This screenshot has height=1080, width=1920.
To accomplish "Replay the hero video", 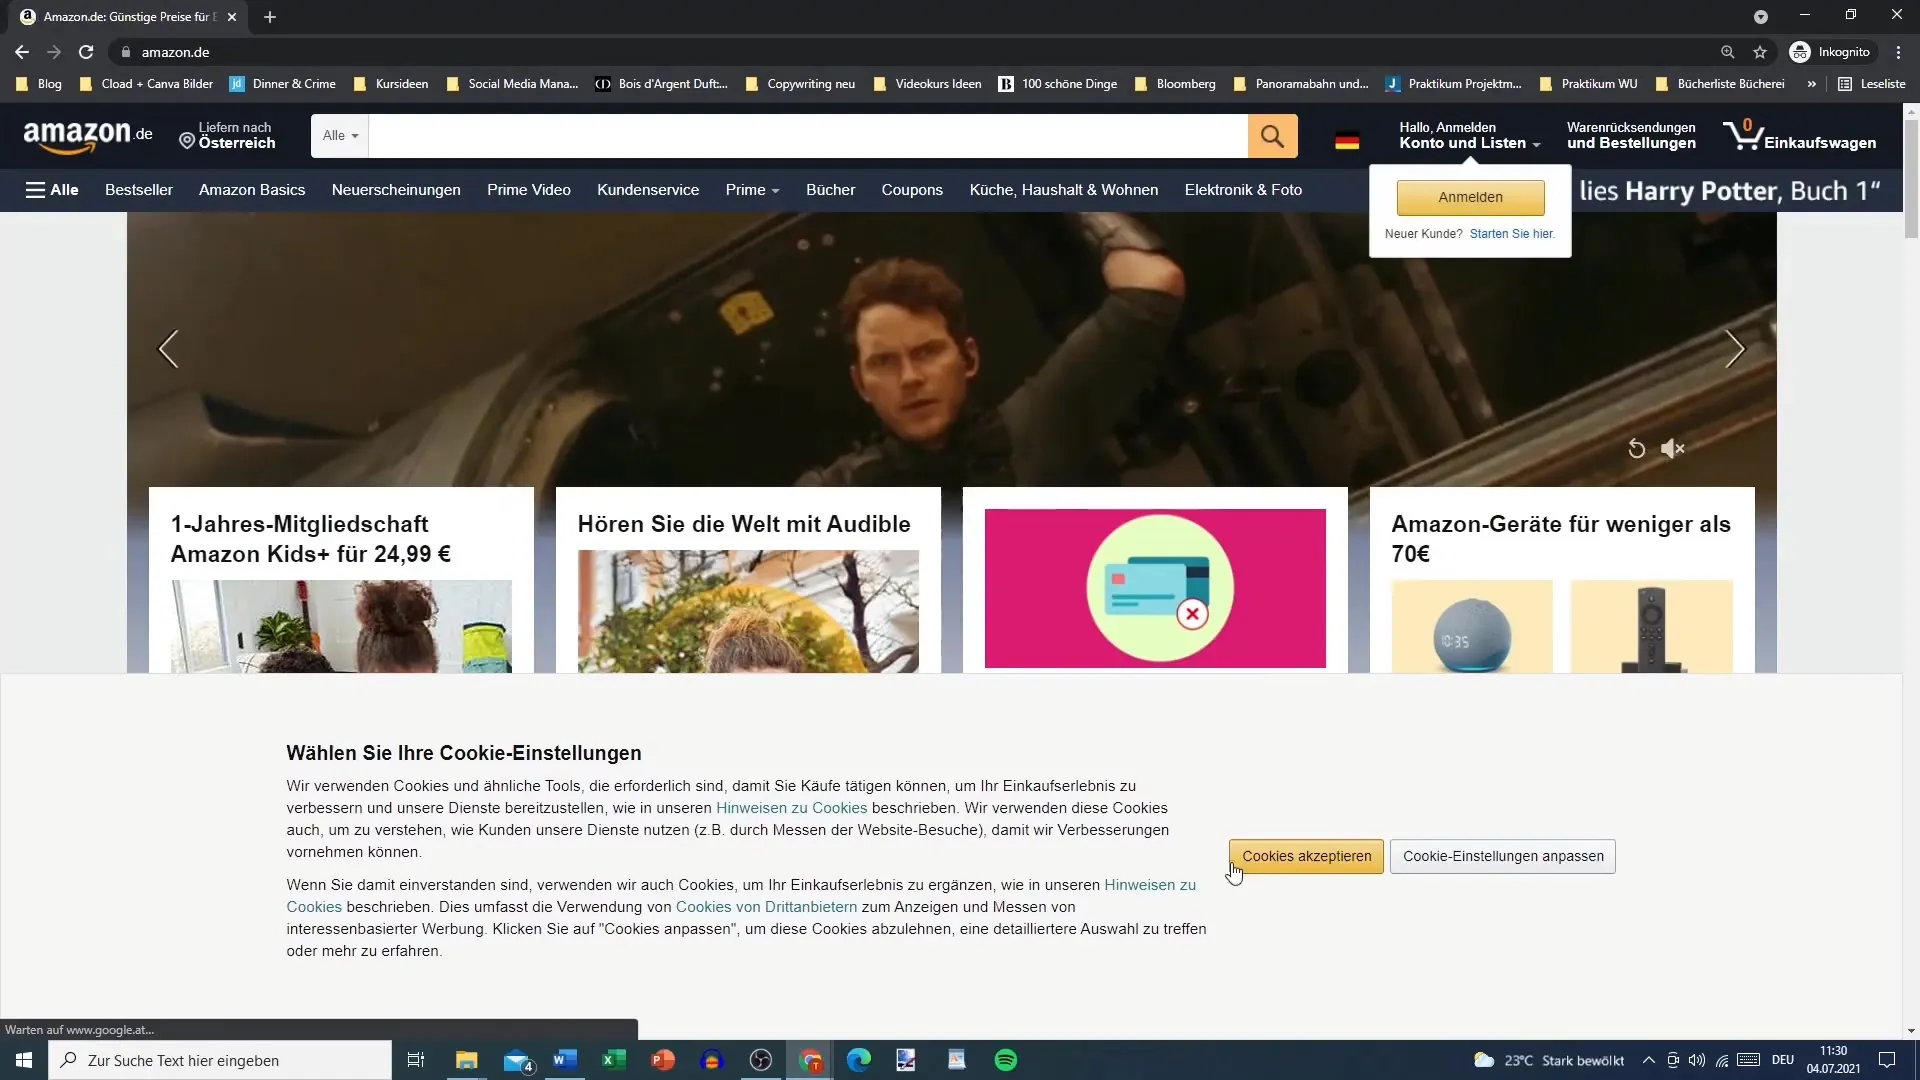I will pyautogui.click(x=1636, y=449).
